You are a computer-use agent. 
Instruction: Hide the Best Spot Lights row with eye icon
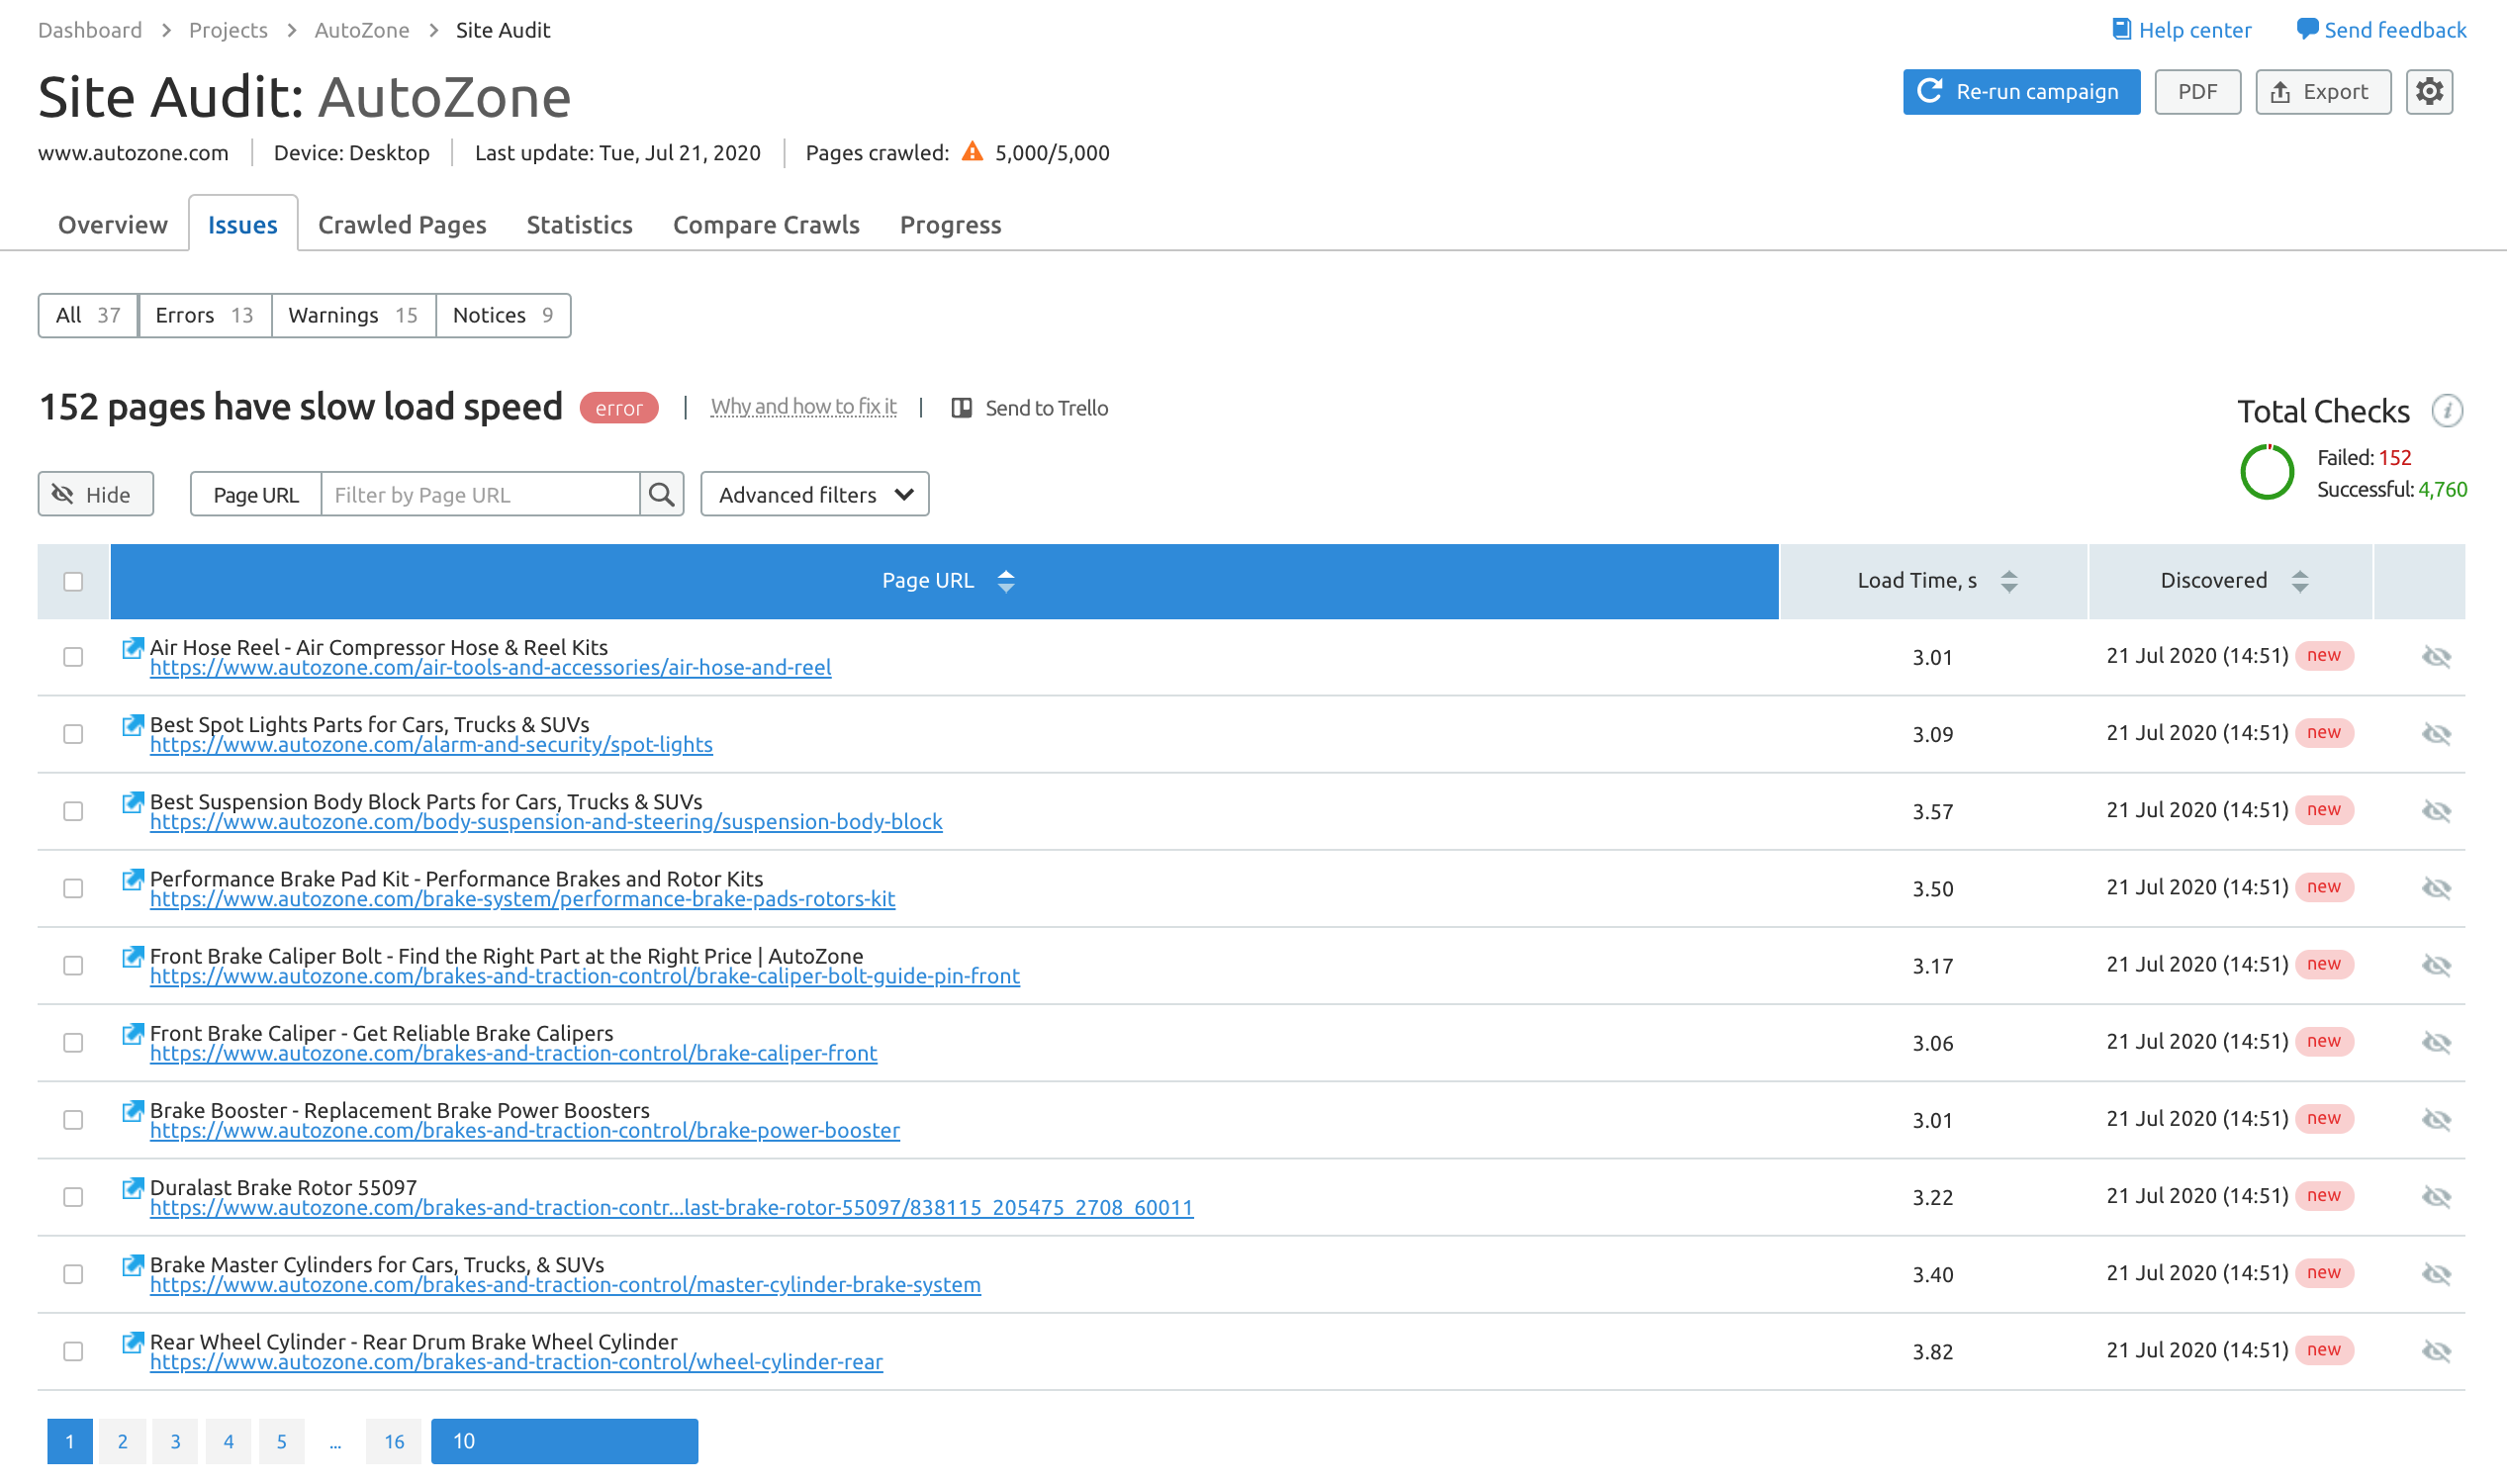coord(2436,734)
